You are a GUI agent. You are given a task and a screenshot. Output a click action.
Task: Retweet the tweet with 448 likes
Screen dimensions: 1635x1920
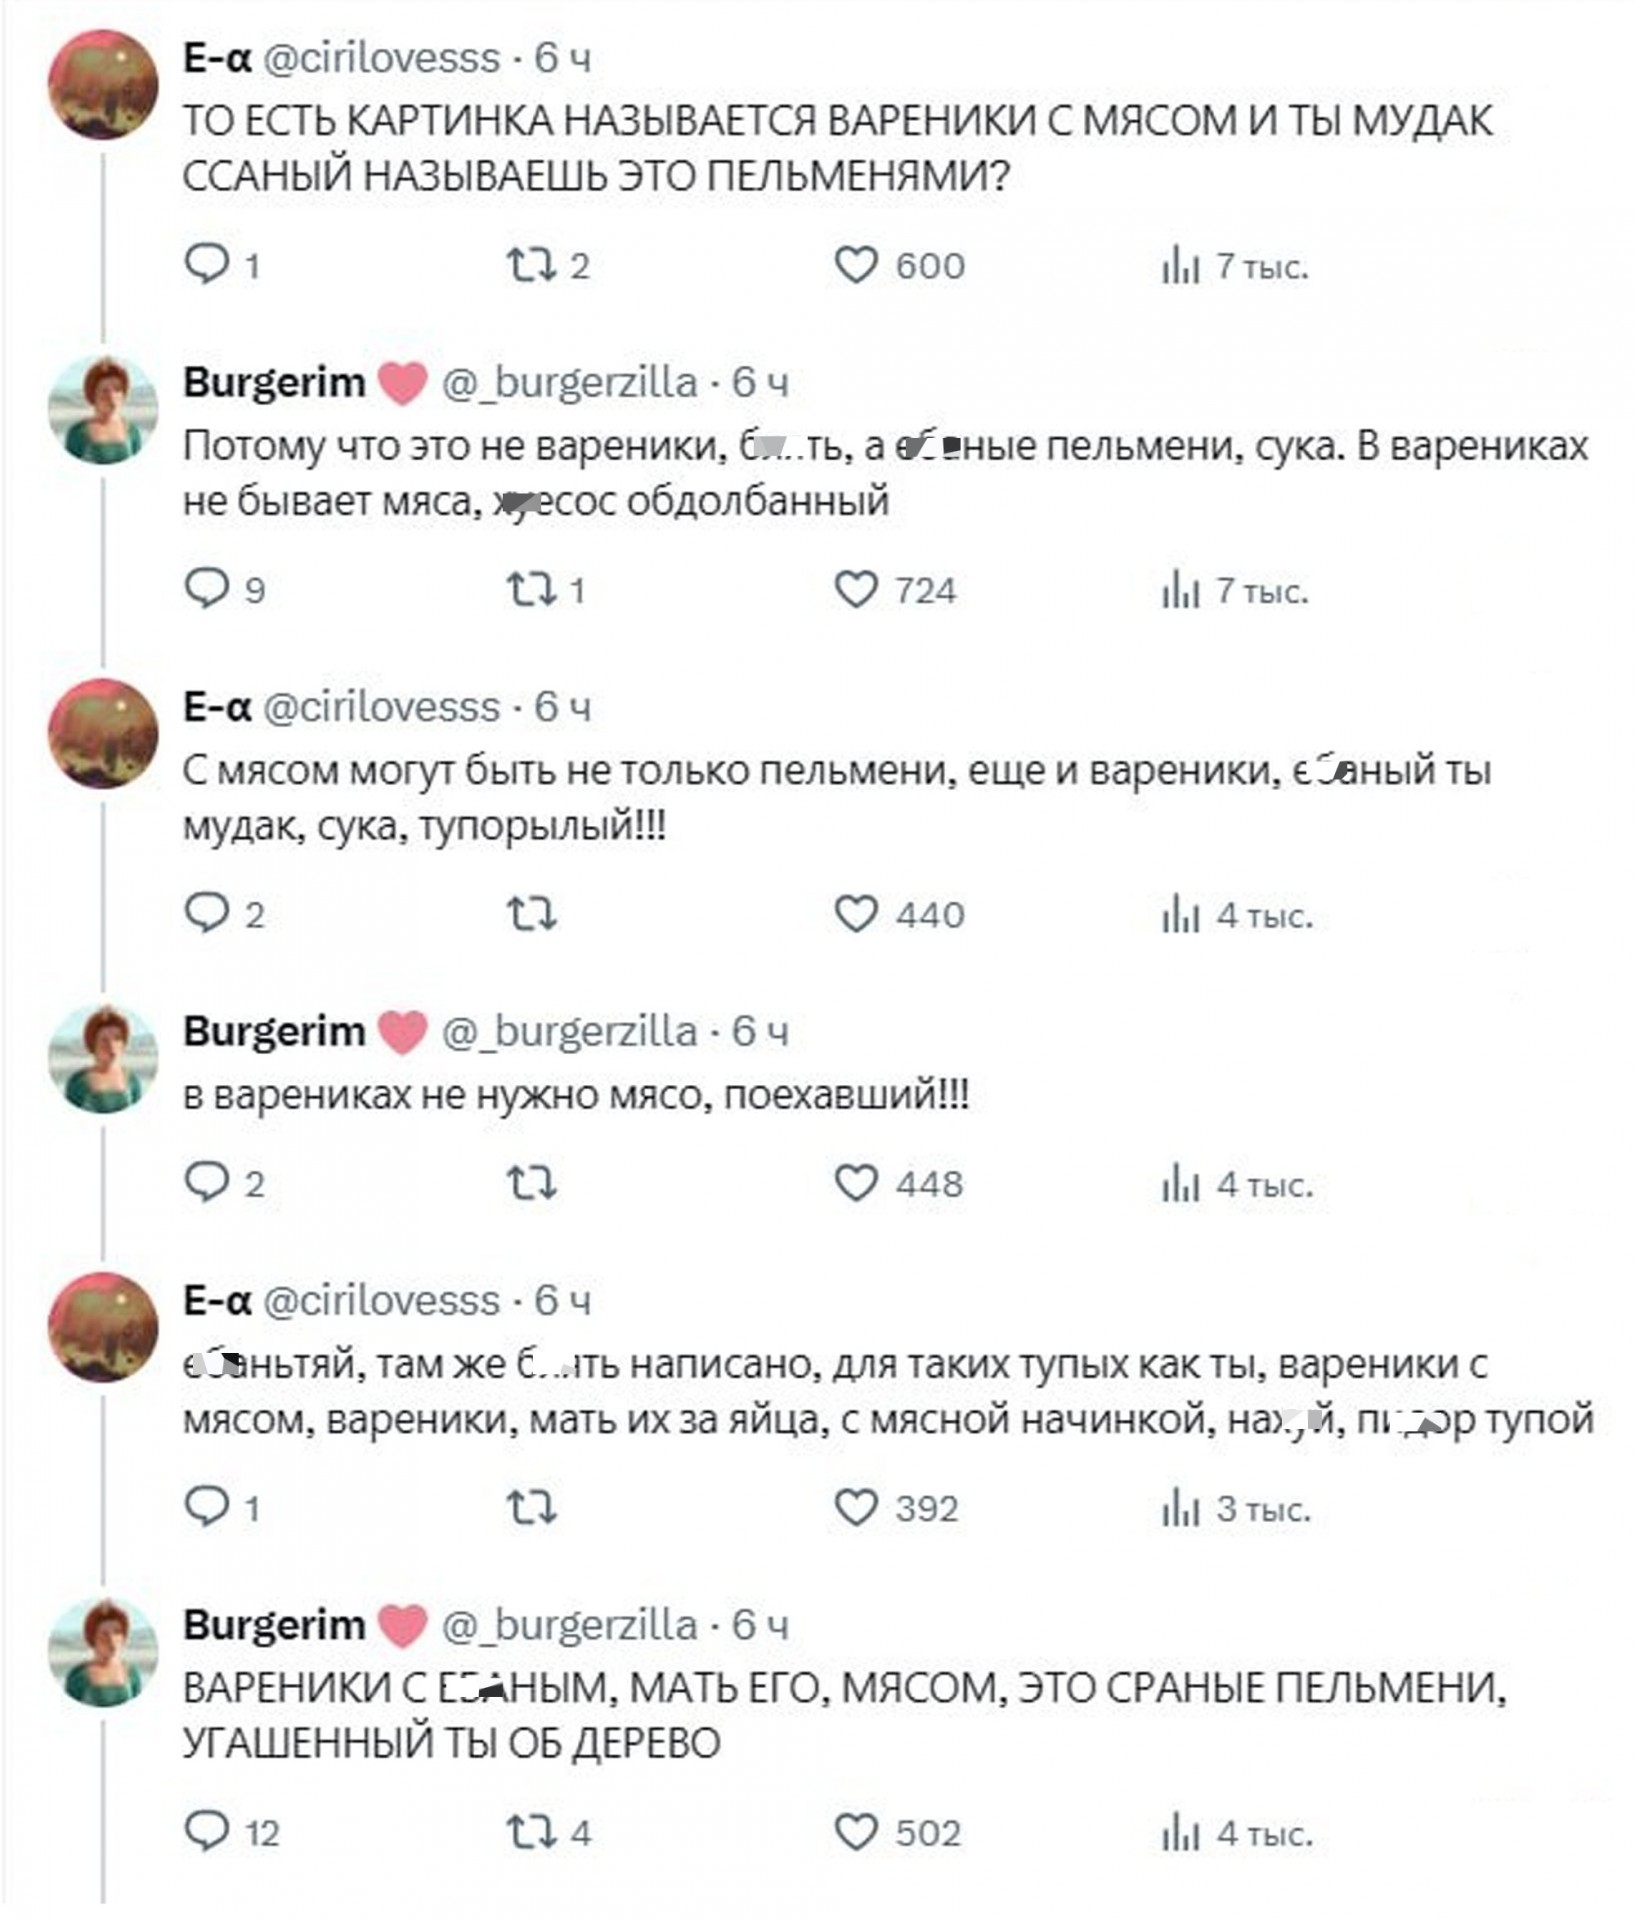(x=530, y=1184)
